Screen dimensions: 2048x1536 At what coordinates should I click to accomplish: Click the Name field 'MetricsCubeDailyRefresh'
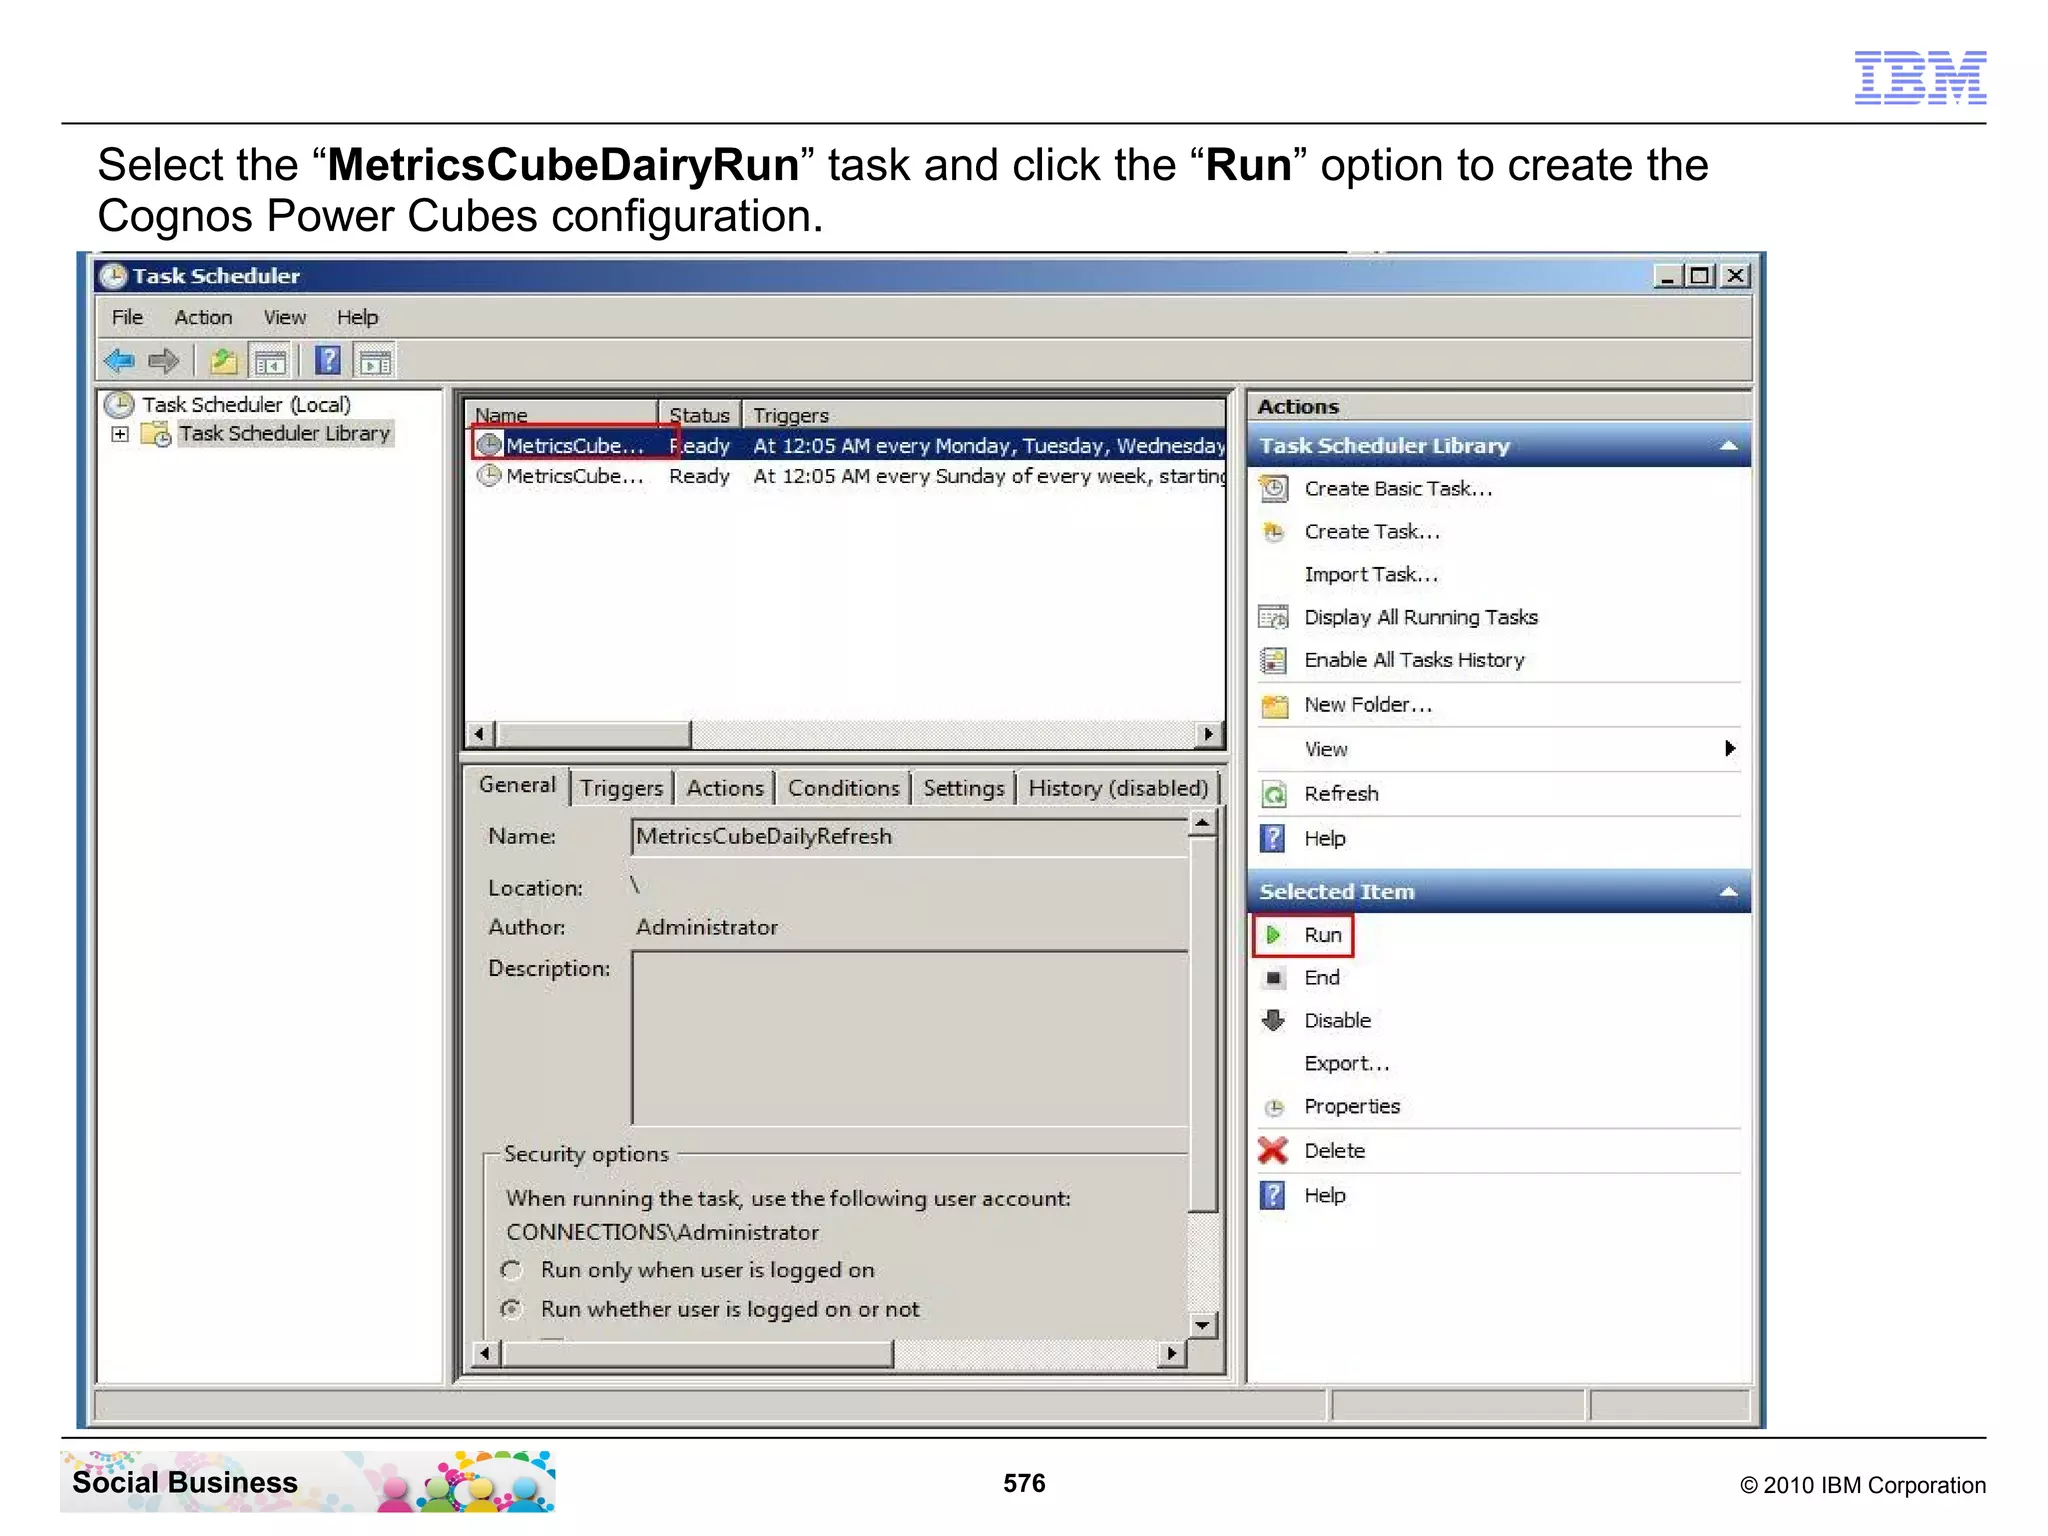pyautogui.click(x=909, y=837)
